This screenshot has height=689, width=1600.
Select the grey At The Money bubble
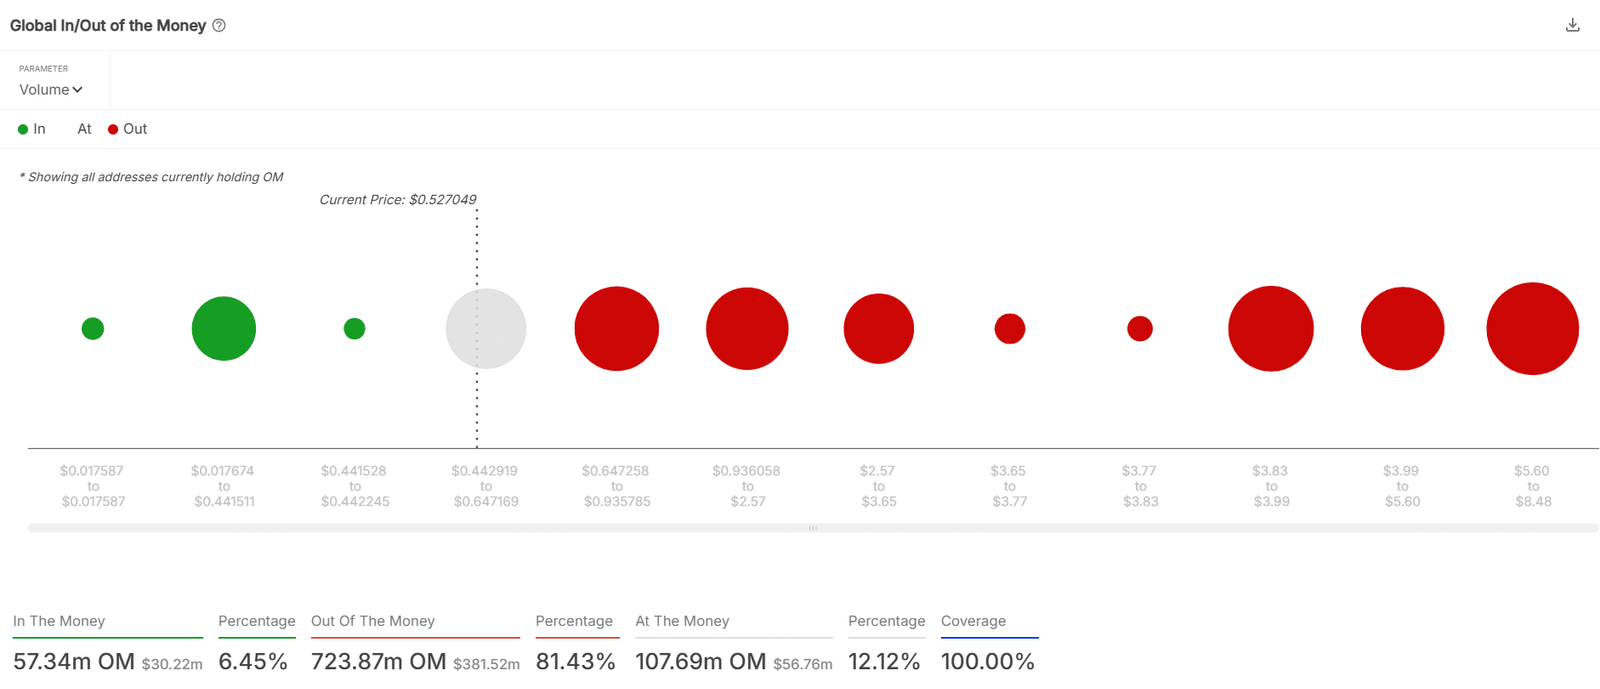point(486,328)
